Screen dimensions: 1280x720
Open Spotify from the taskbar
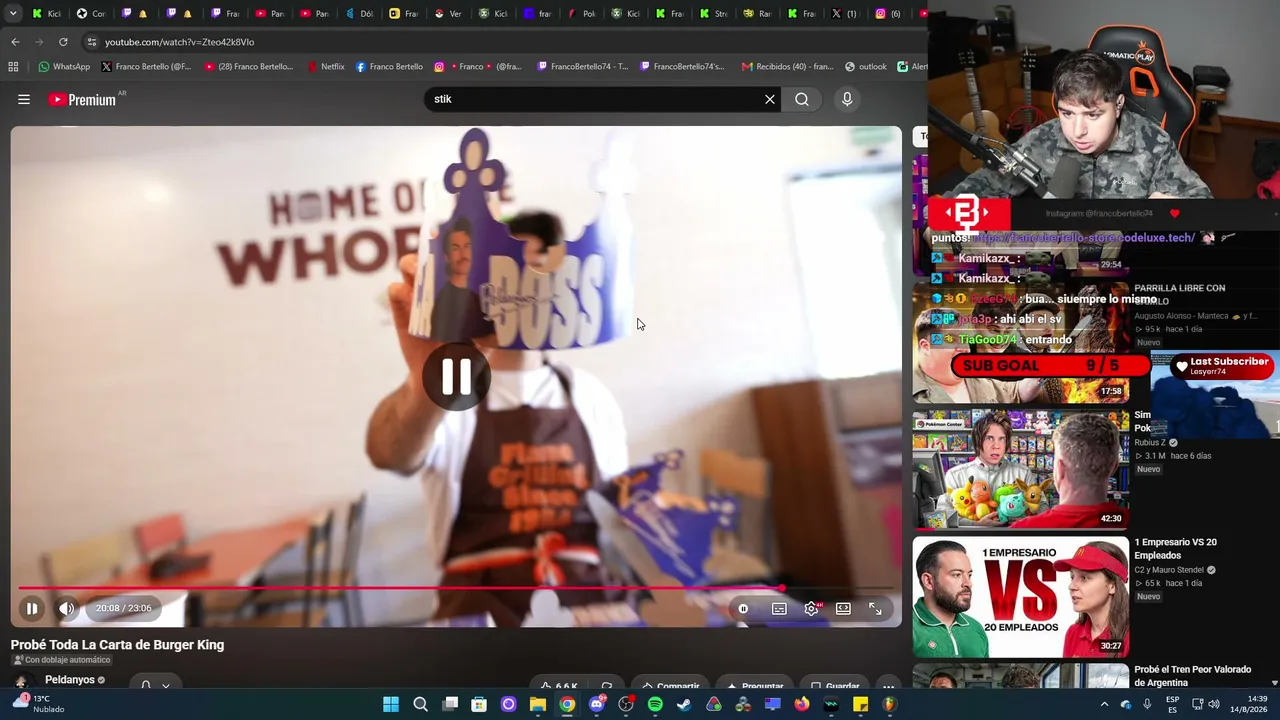[655, 704]
